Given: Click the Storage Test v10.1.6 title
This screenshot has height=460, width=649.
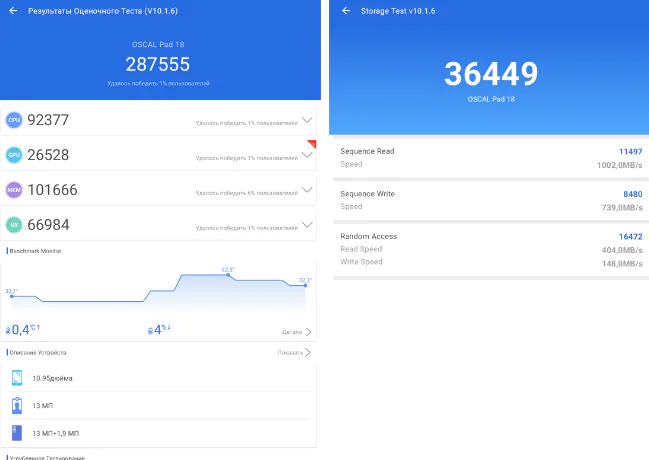Looking at the screenshot, I should tap(398, 11).
